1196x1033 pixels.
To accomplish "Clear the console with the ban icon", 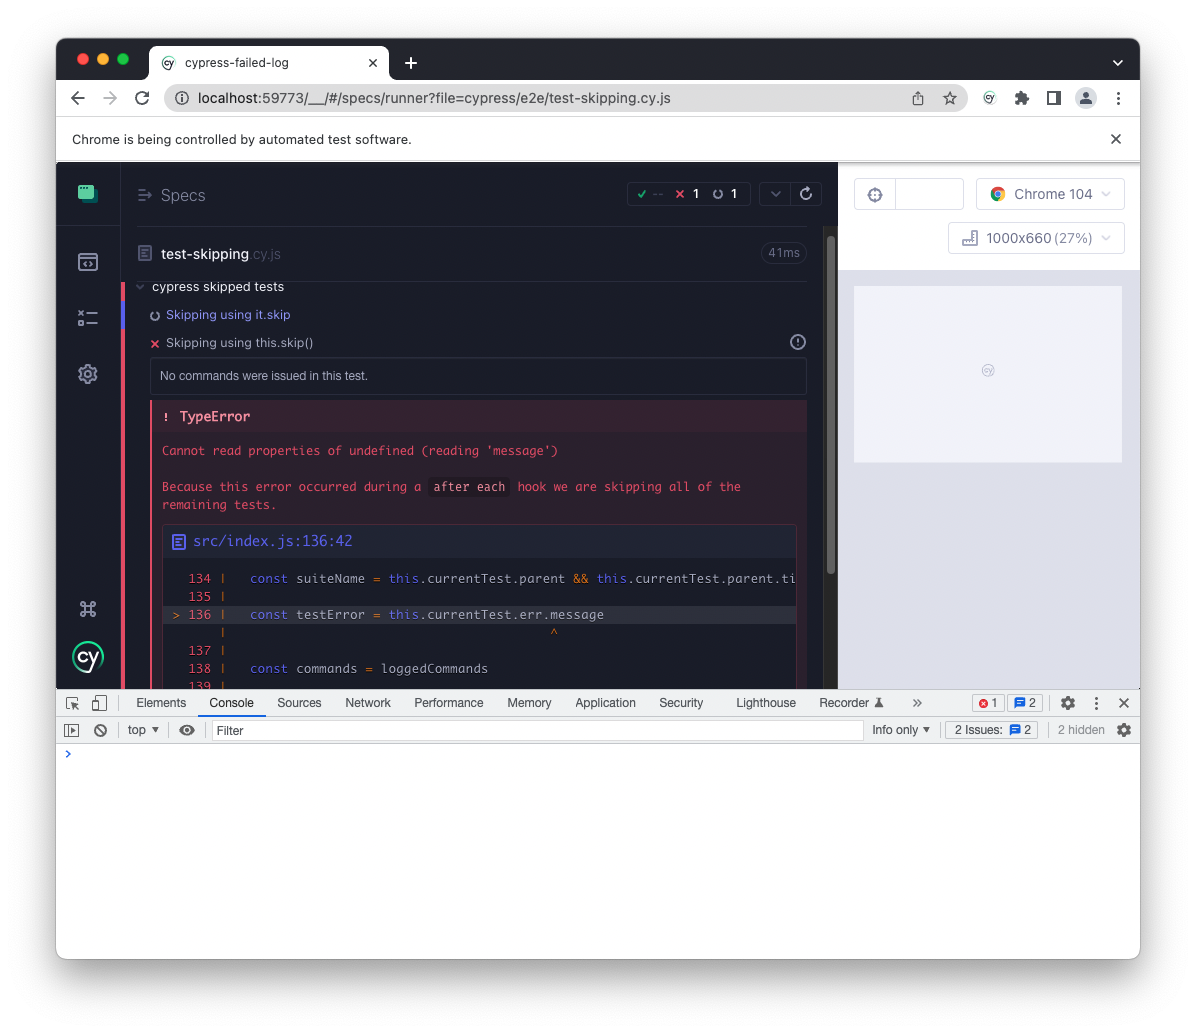I will 100,730.
